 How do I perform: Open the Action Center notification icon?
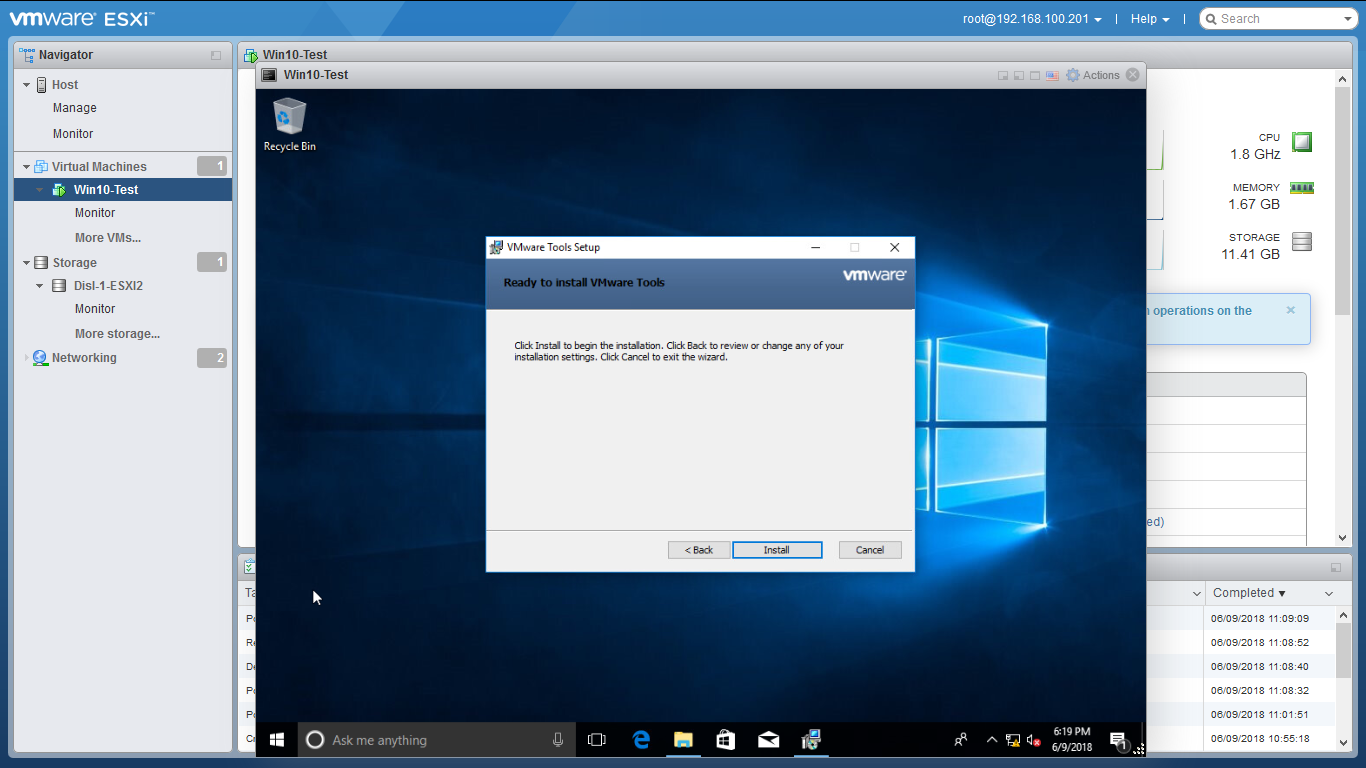pyautogui.click(x=1118, y=740)
